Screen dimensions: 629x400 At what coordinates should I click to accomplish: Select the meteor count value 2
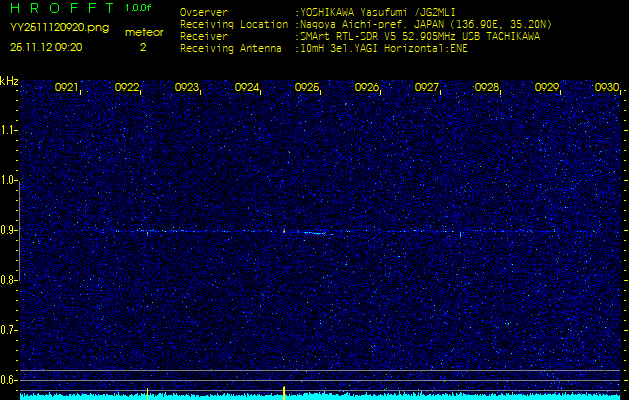pyautogui.click(x=142, y=46)
